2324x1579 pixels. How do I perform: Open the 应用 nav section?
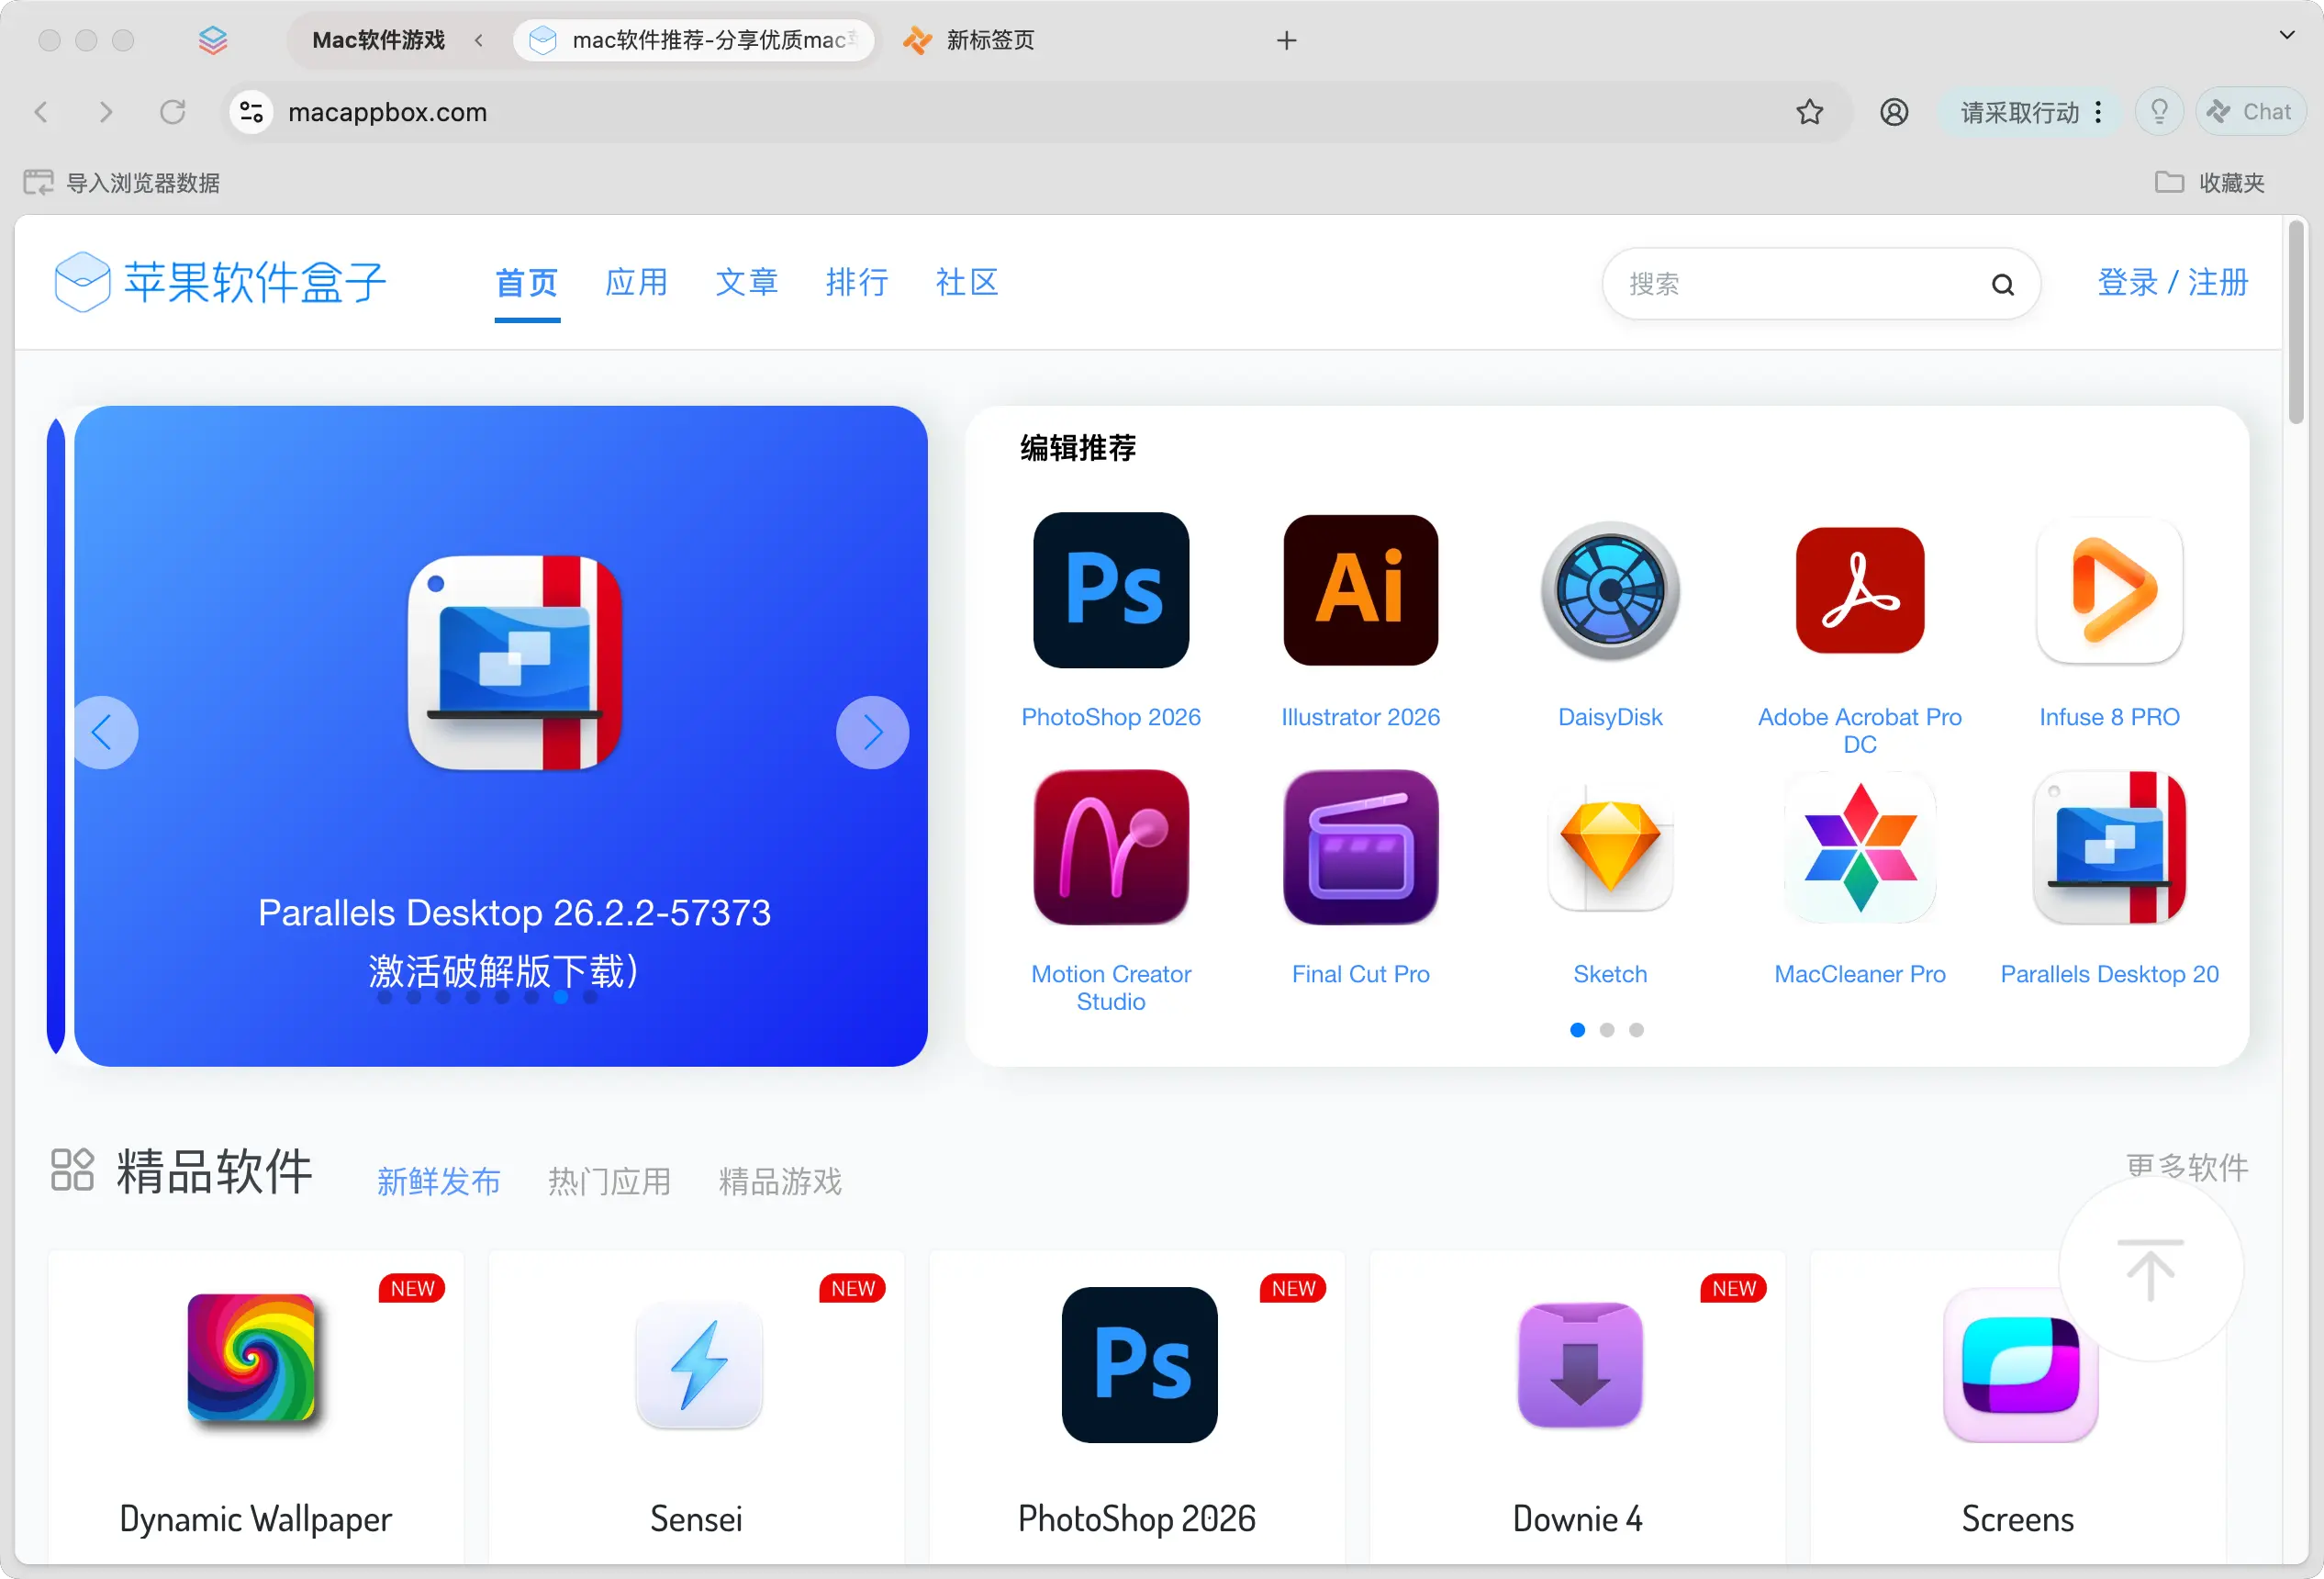[636, 283]
